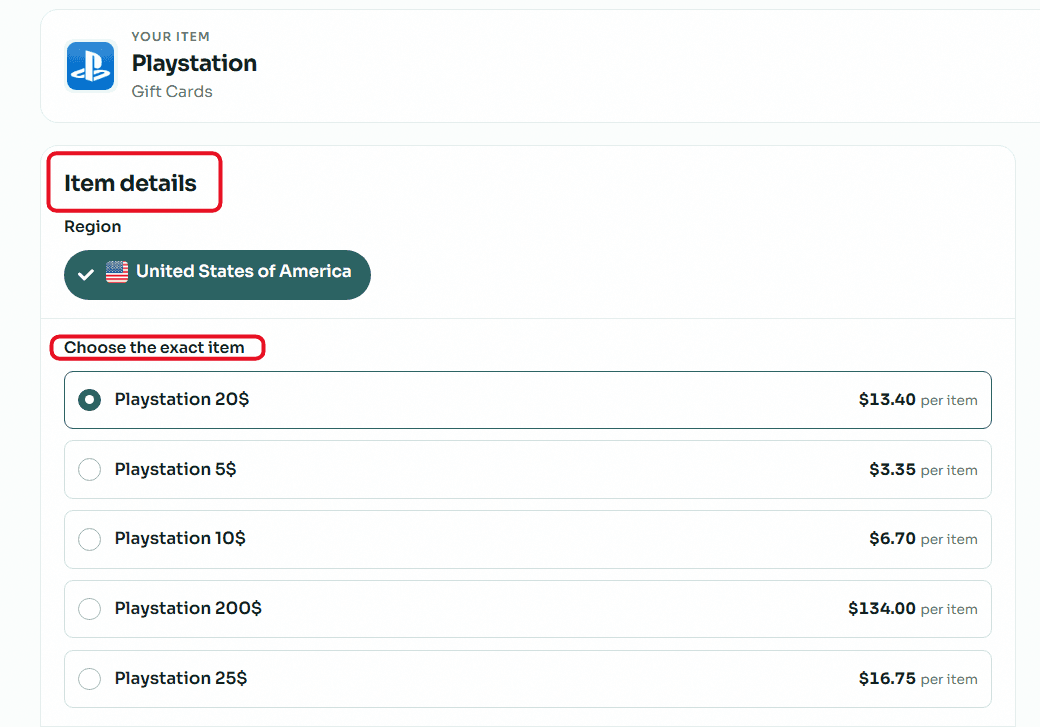The height and width of the screenshot is (727, 1040).
Task: Click the $16.75 per item price
Action: 918,679
